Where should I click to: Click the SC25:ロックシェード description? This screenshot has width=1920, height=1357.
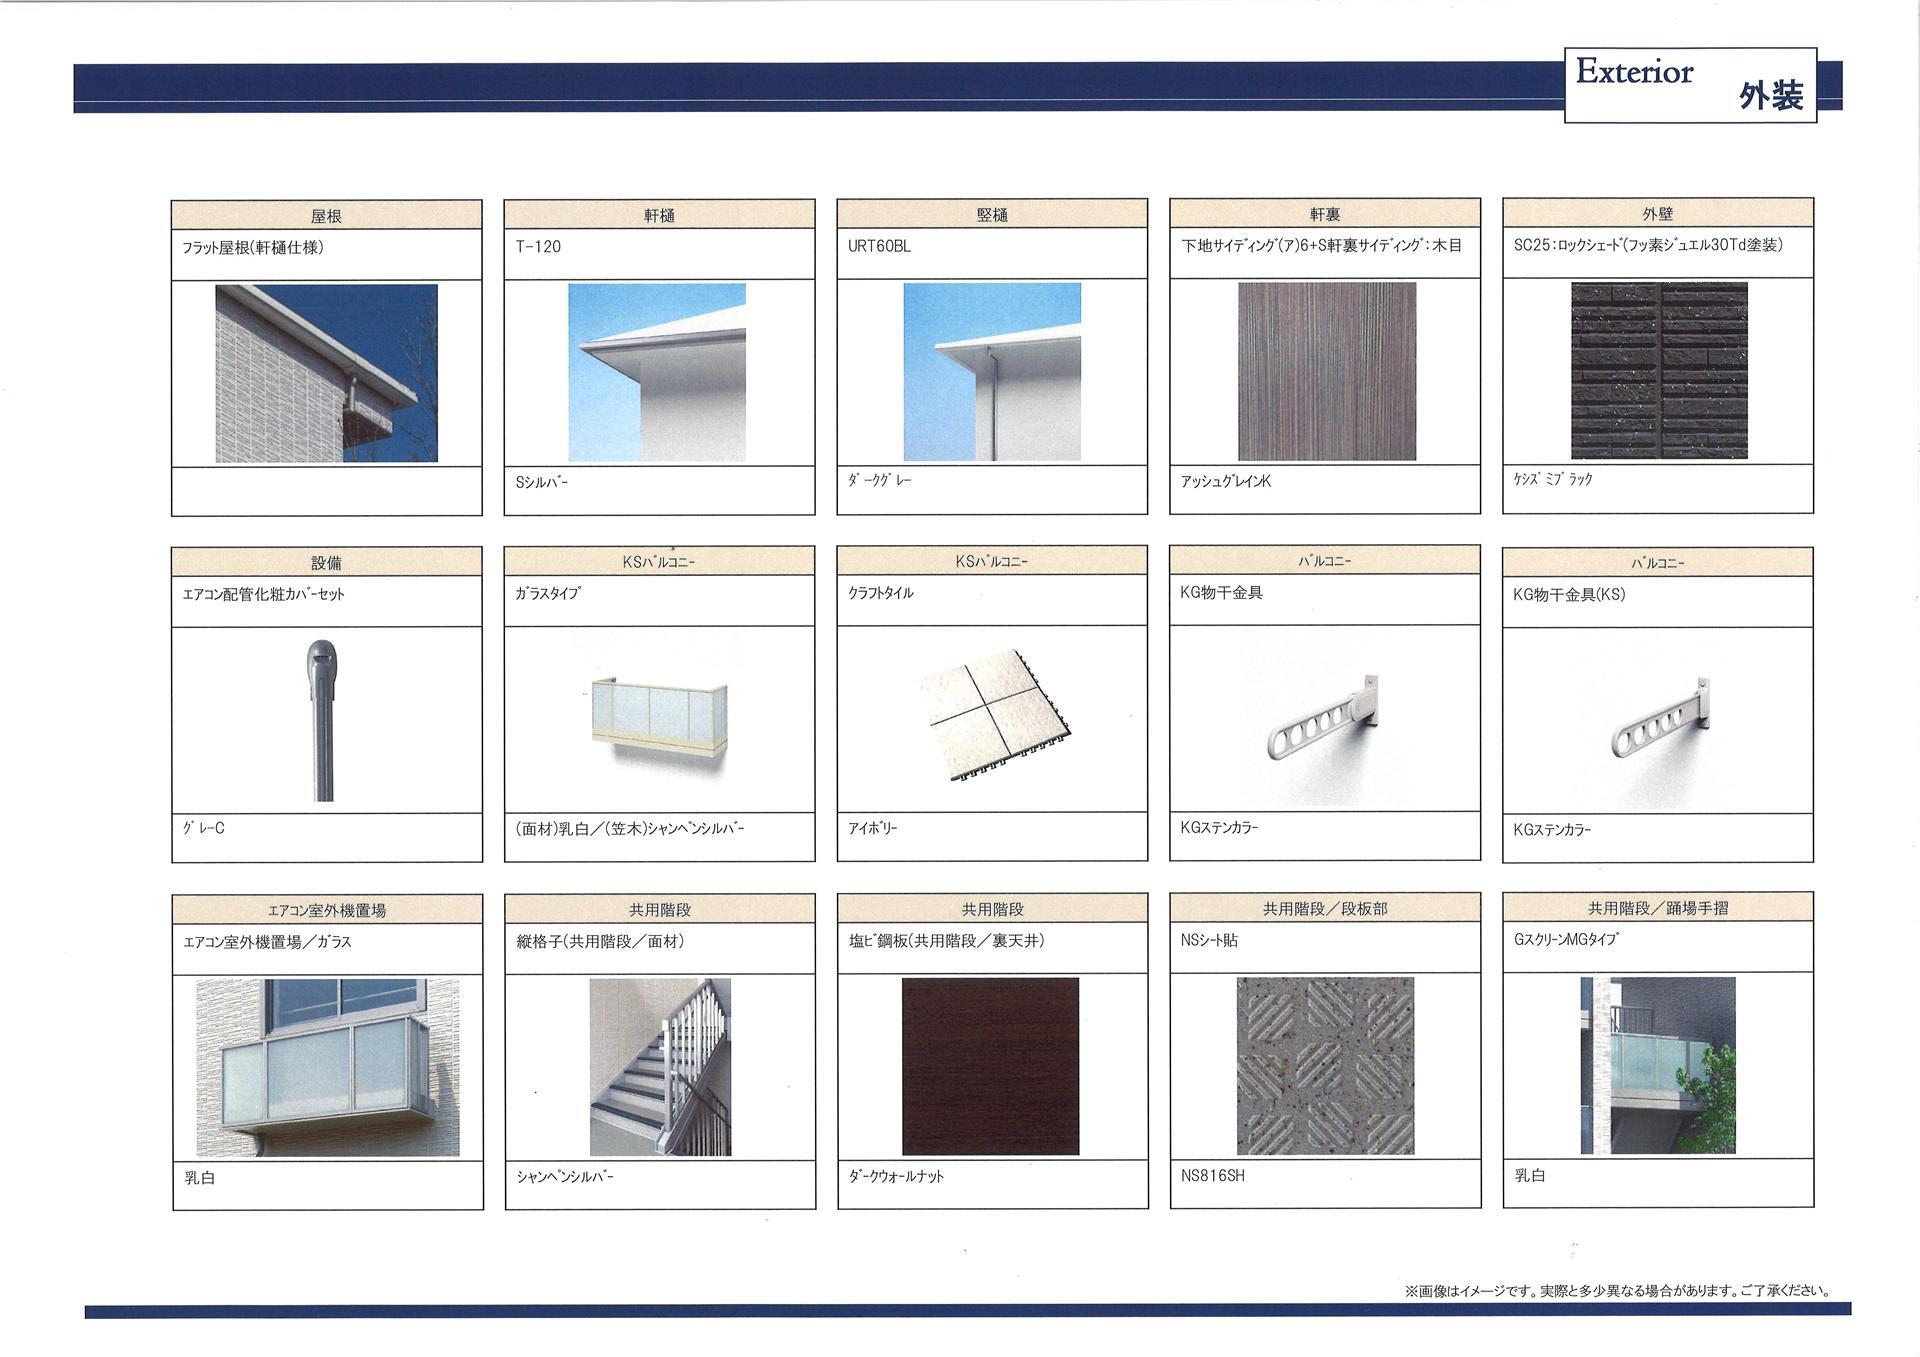click(x=1648, y=244)
